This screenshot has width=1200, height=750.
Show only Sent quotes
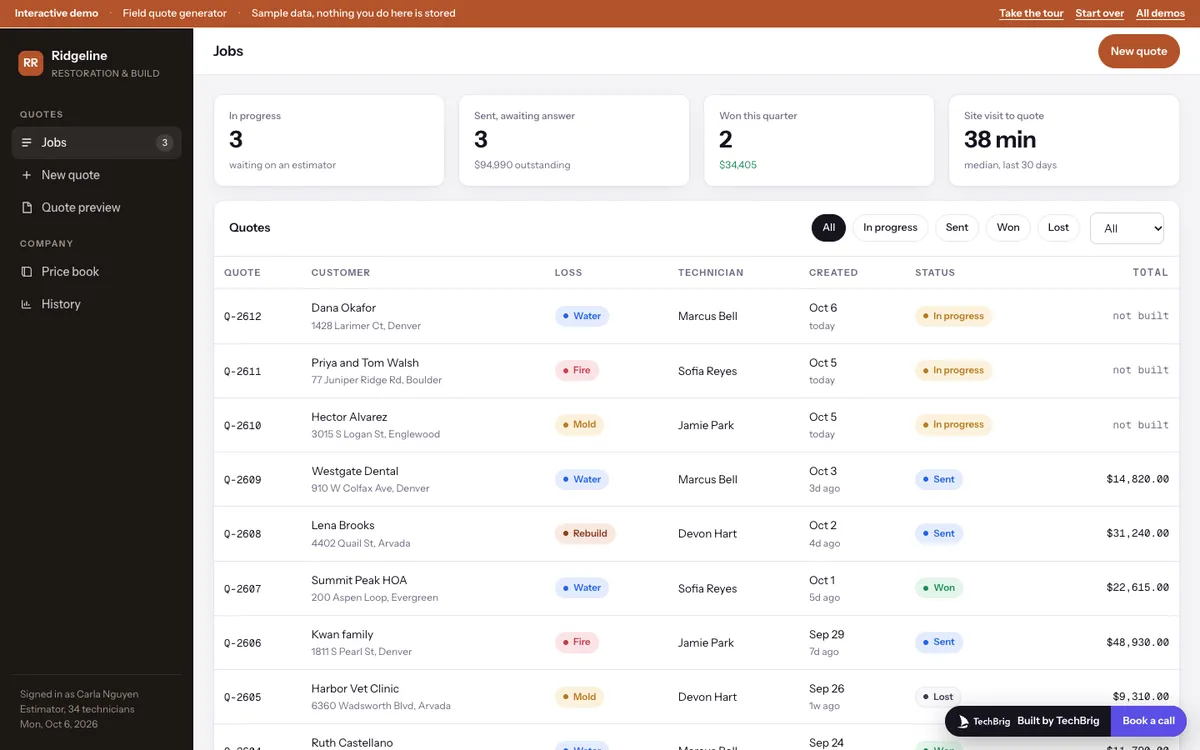(x=957, y=228)
